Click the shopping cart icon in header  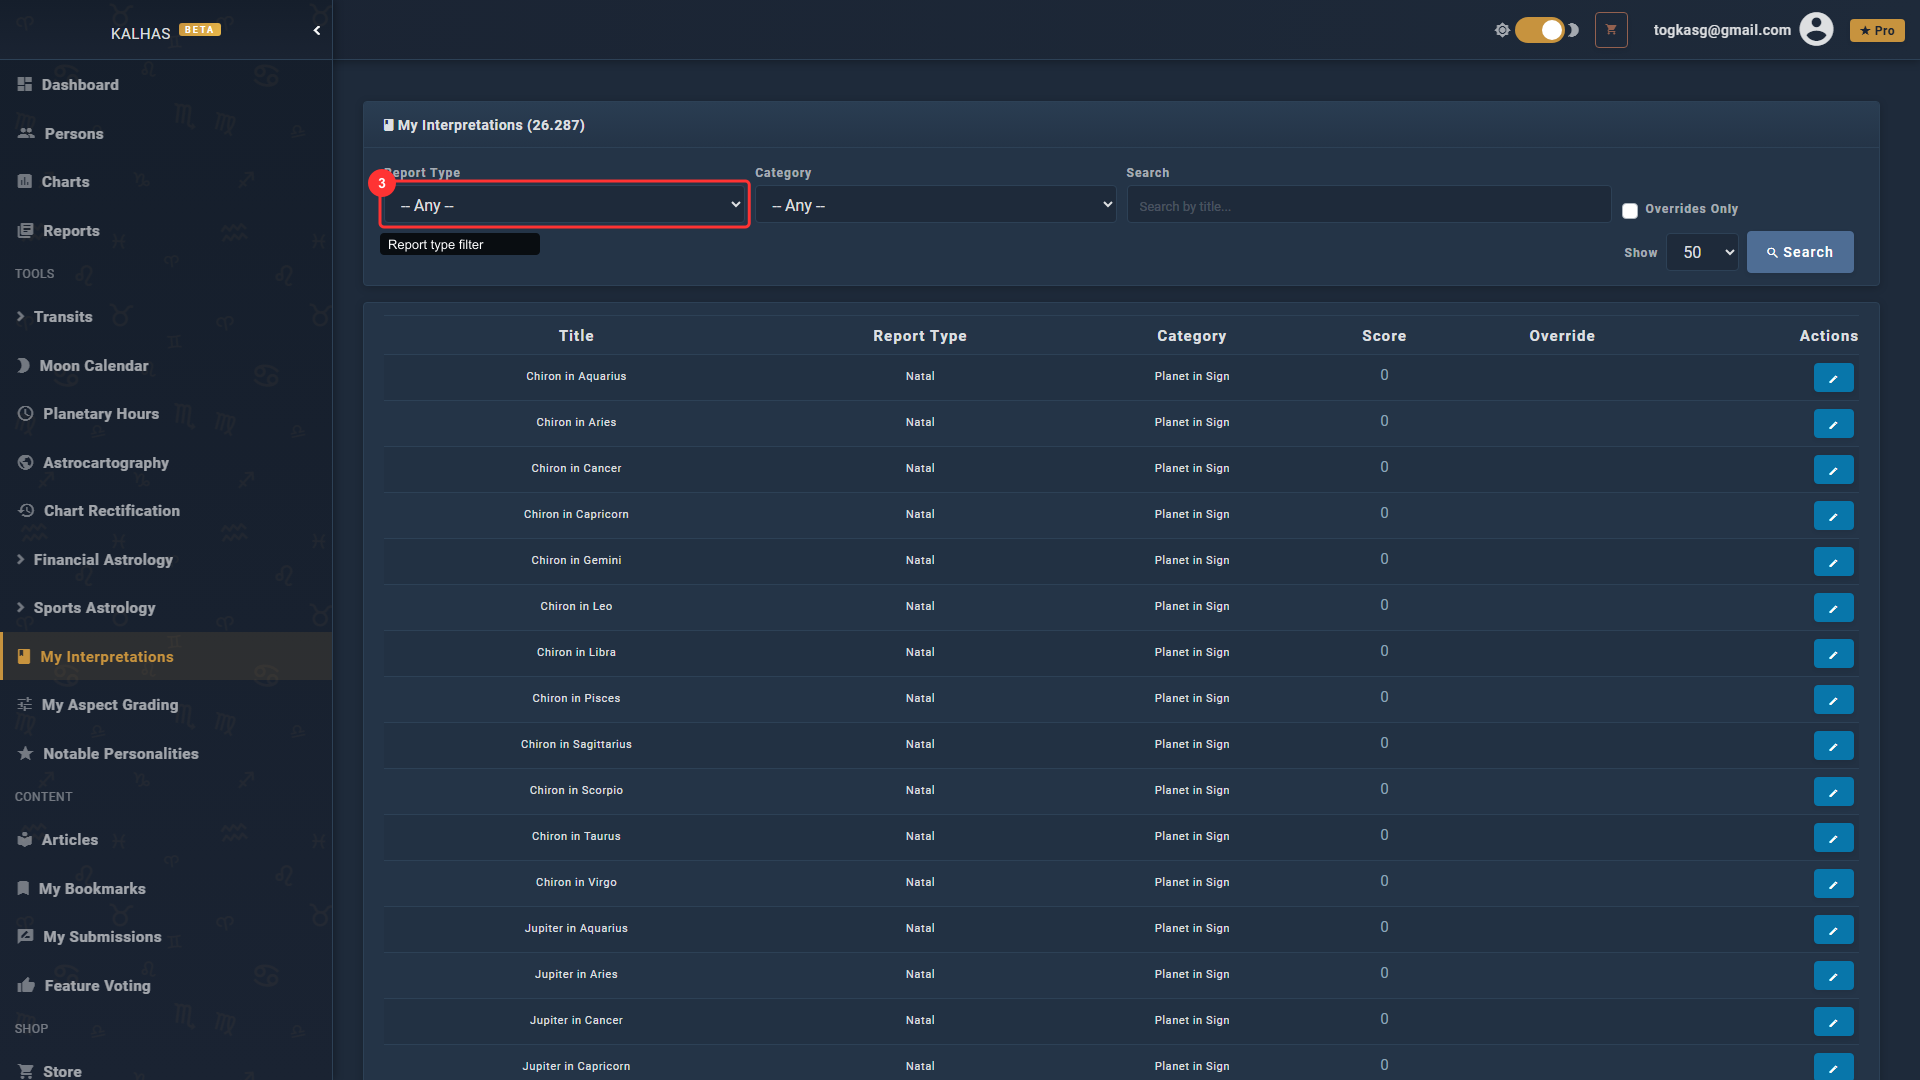point(1611,30)
